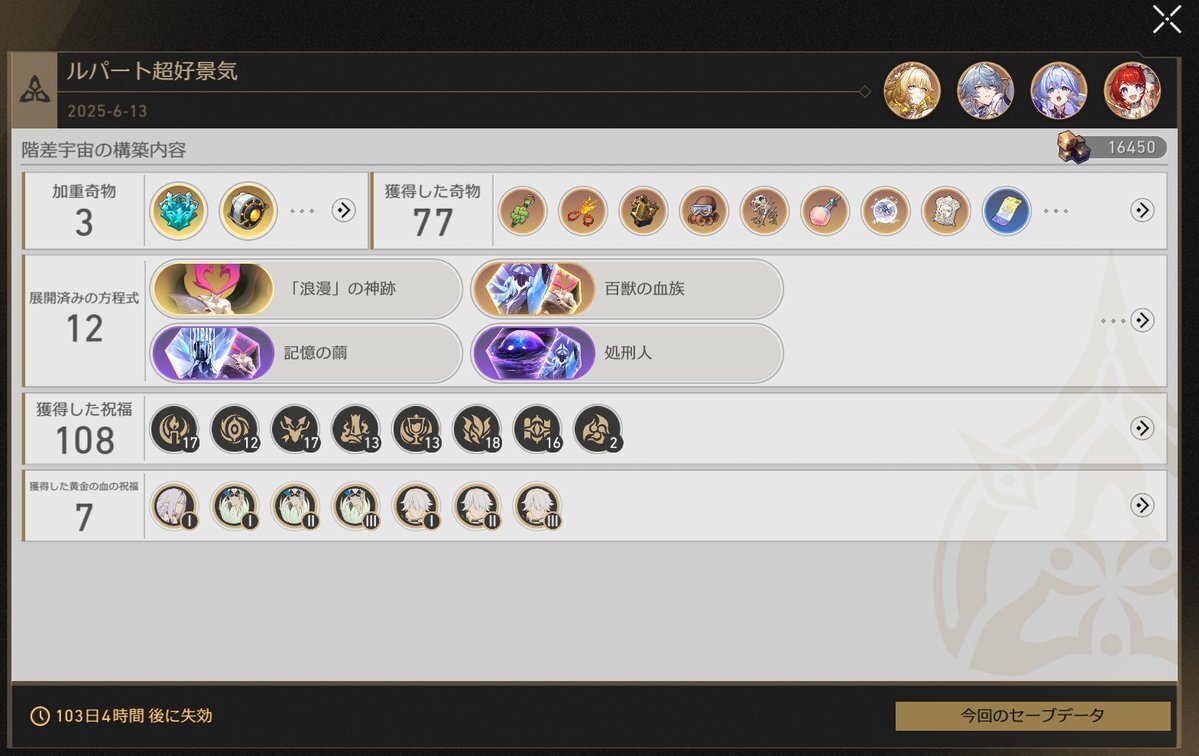This screenshot has height=756, width=1199.
Task: Select the camera-lens weighted curio icon
Action: click(x=248, y=210)
